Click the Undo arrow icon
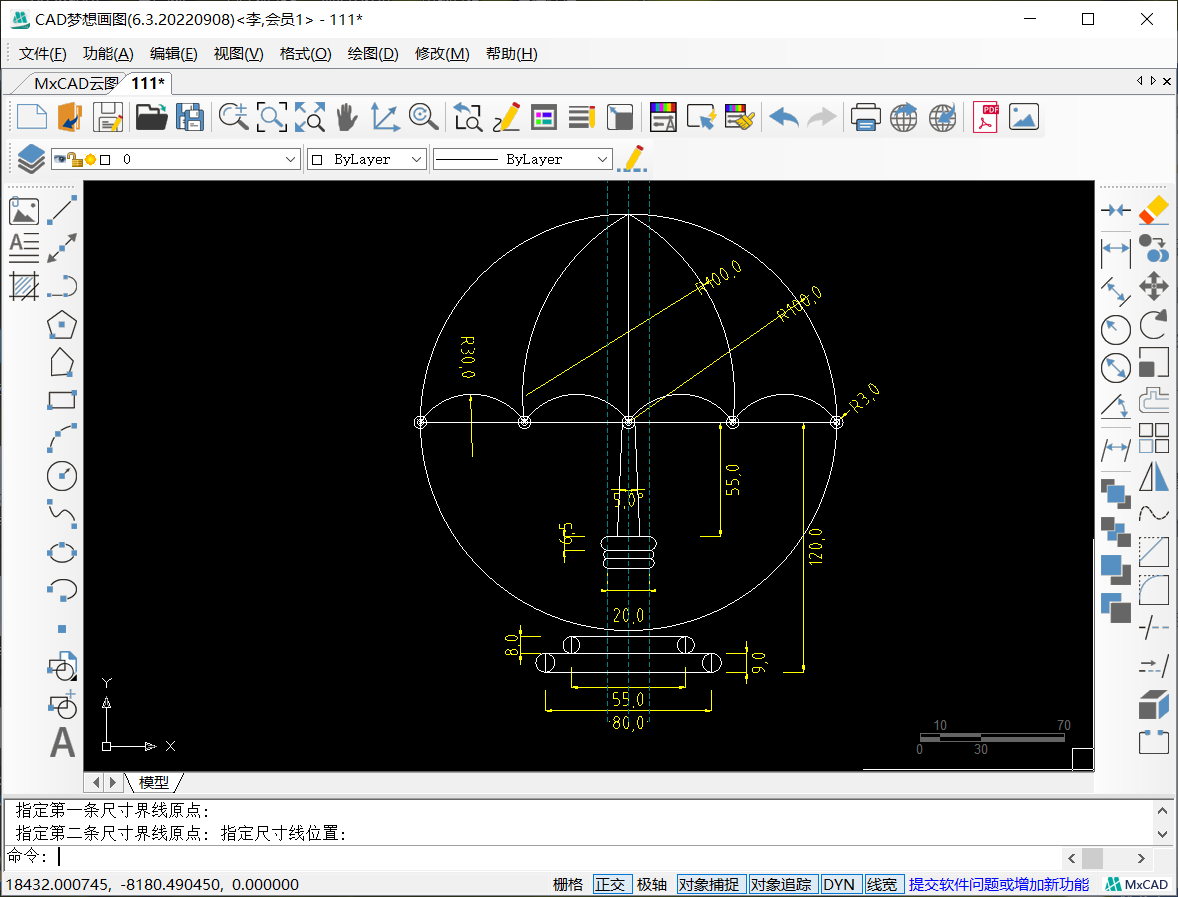Viewport: 1178px width, 897px height. tap(784, 118)
